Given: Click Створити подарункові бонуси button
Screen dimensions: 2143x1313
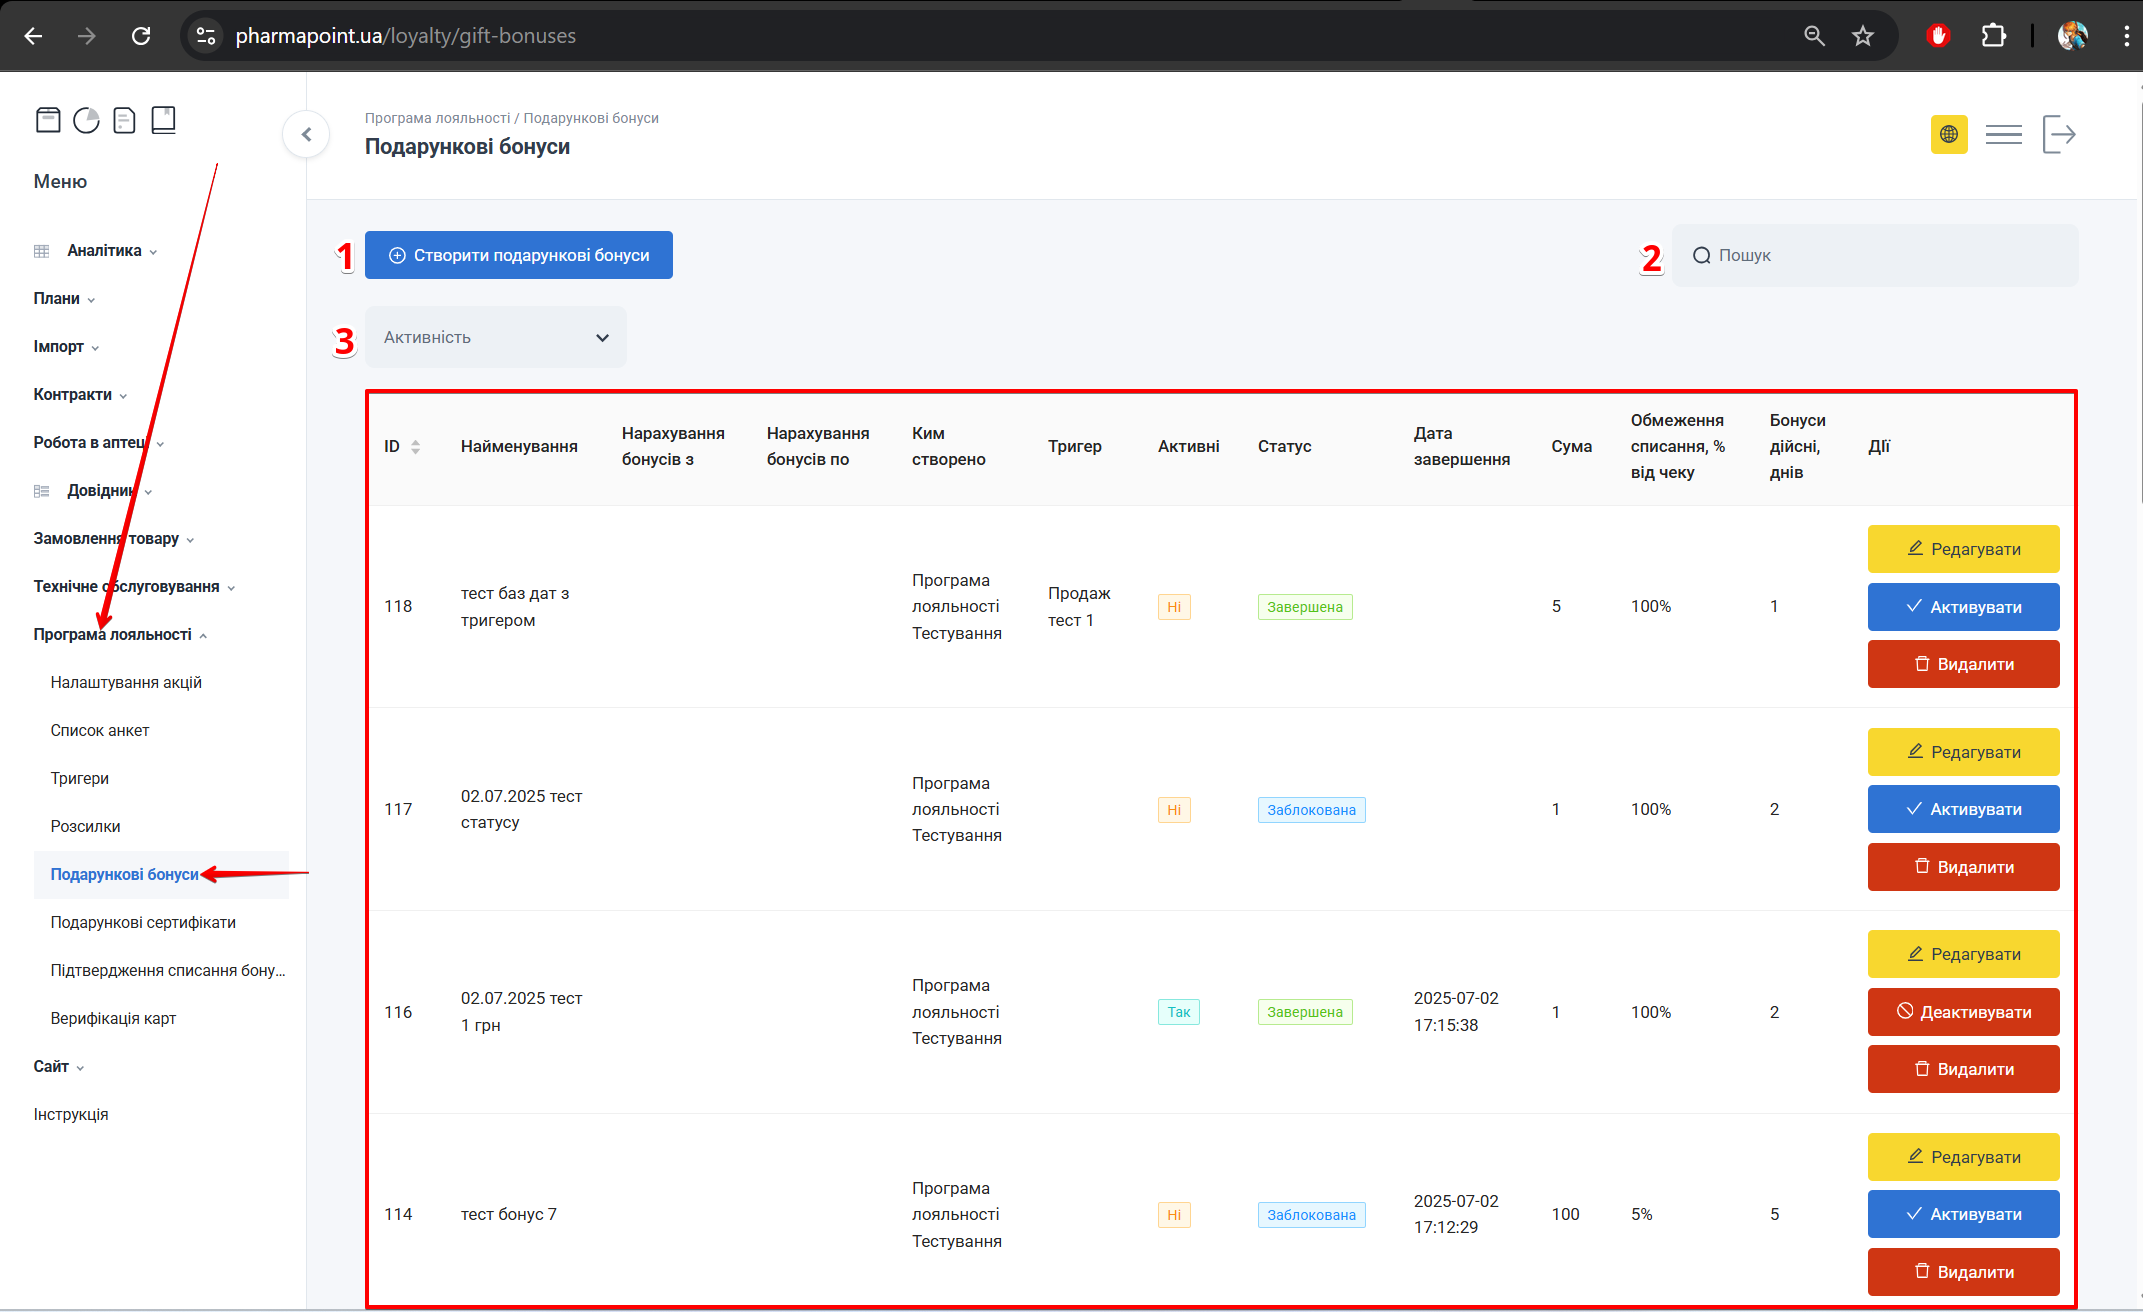Looking at the screenshot, I should click(518, 256).
